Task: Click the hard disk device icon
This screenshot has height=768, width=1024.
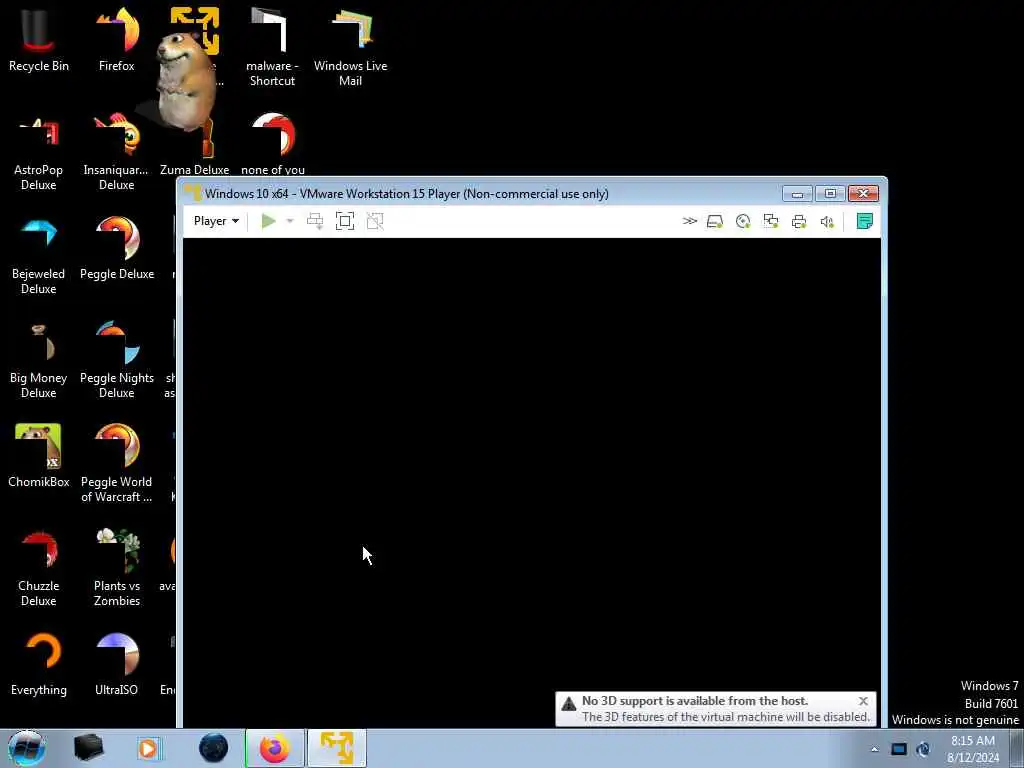Action: 715,222
